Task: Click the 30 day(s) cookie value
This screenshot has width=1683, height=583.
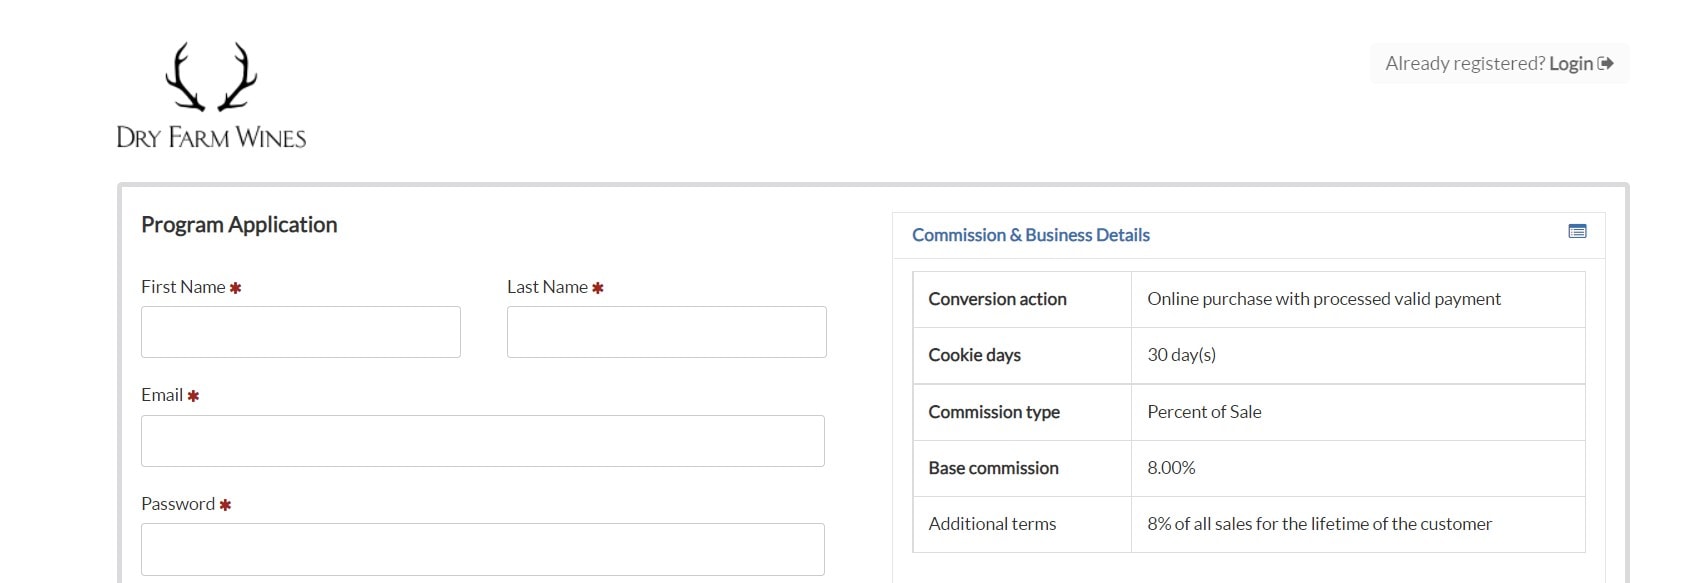Action: [x=1181, y=355]
